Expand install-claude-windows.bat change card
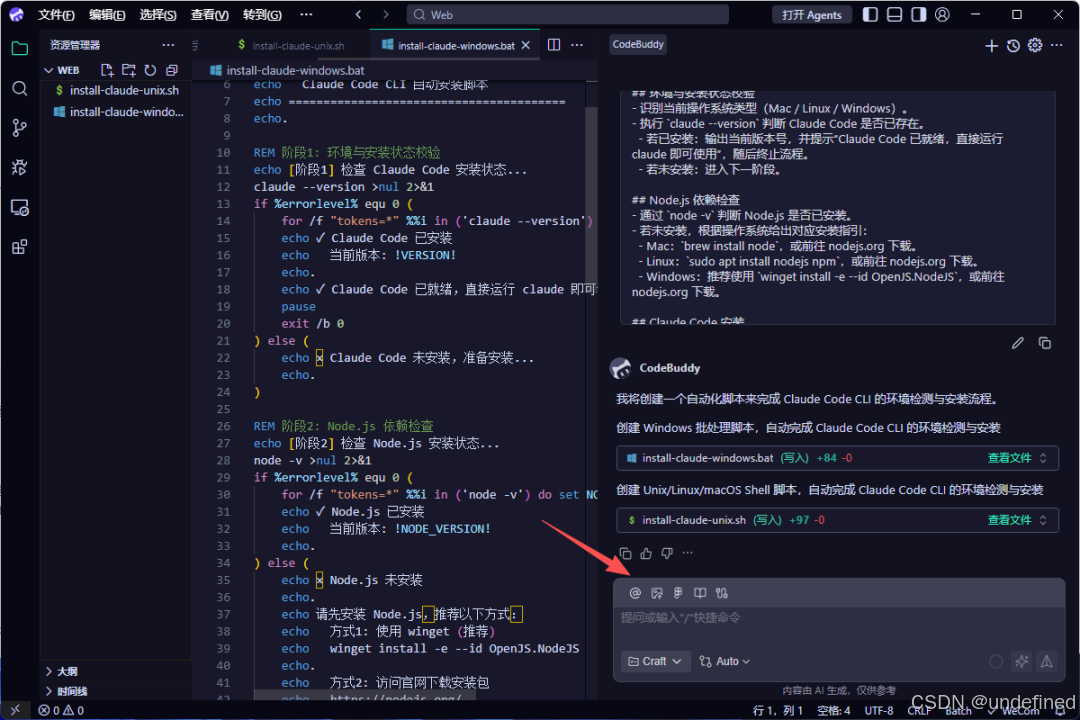 pos(1043,458)
